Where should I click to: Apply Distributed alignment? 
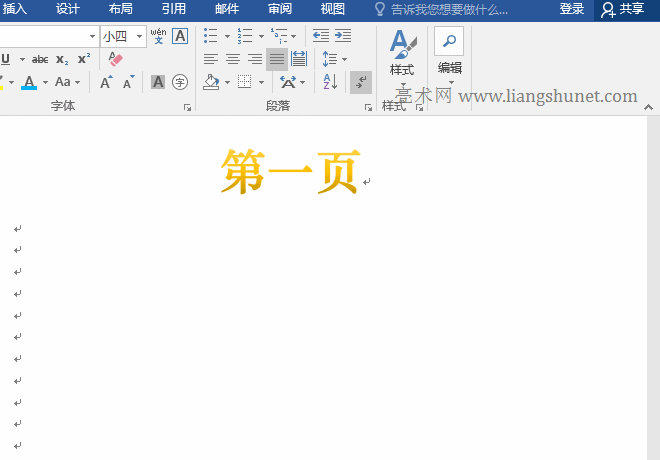coord(299,59)
